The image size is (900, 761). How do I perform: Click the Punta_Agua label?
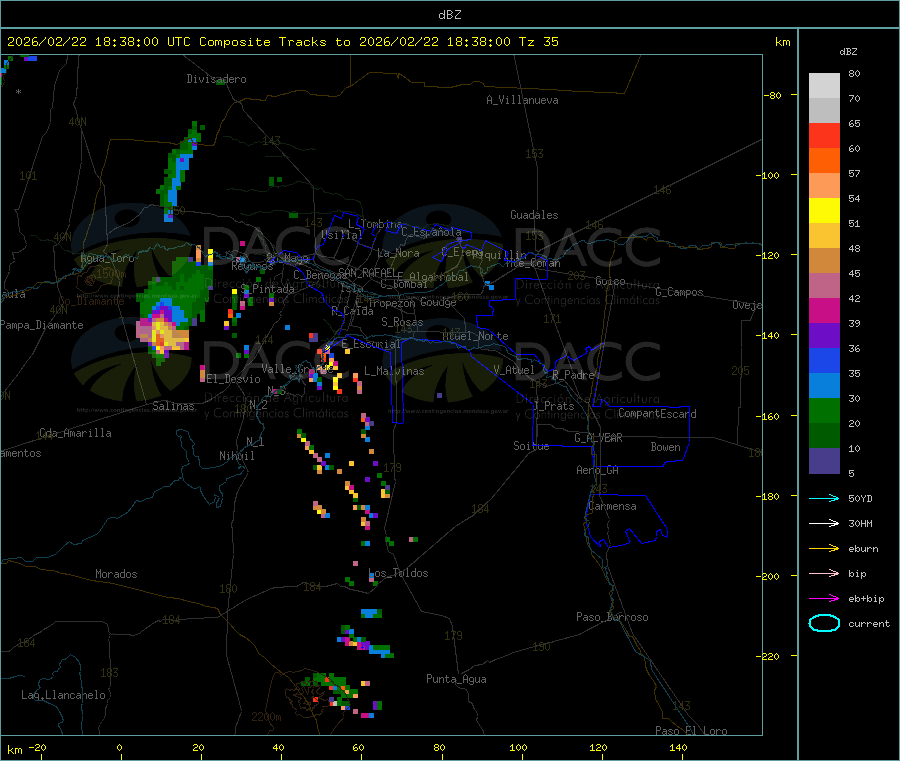coord(456,679)
